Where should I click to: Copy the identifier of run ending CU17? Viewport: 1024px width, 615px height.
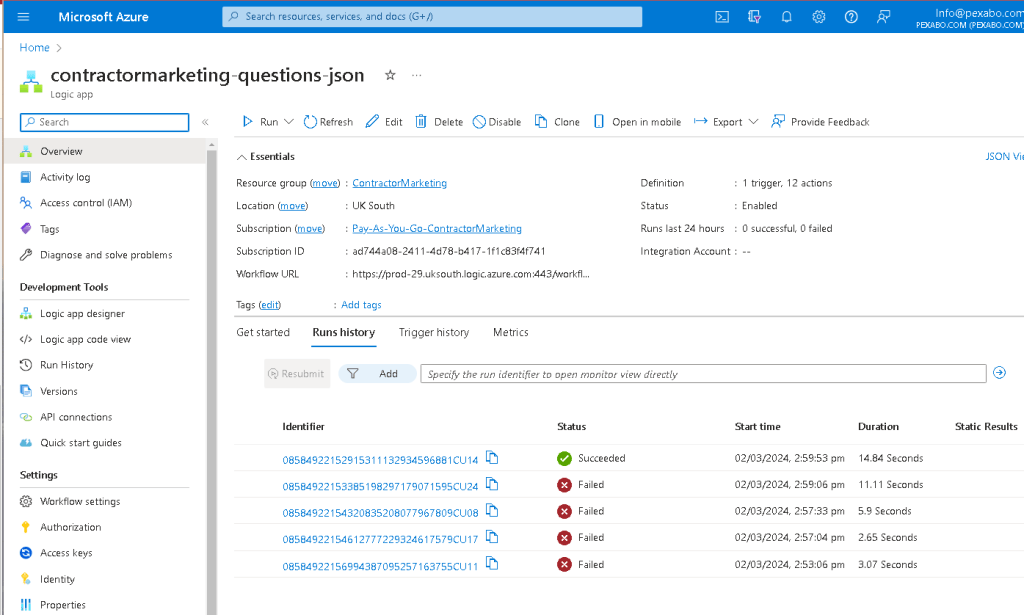tap(492, 537)
